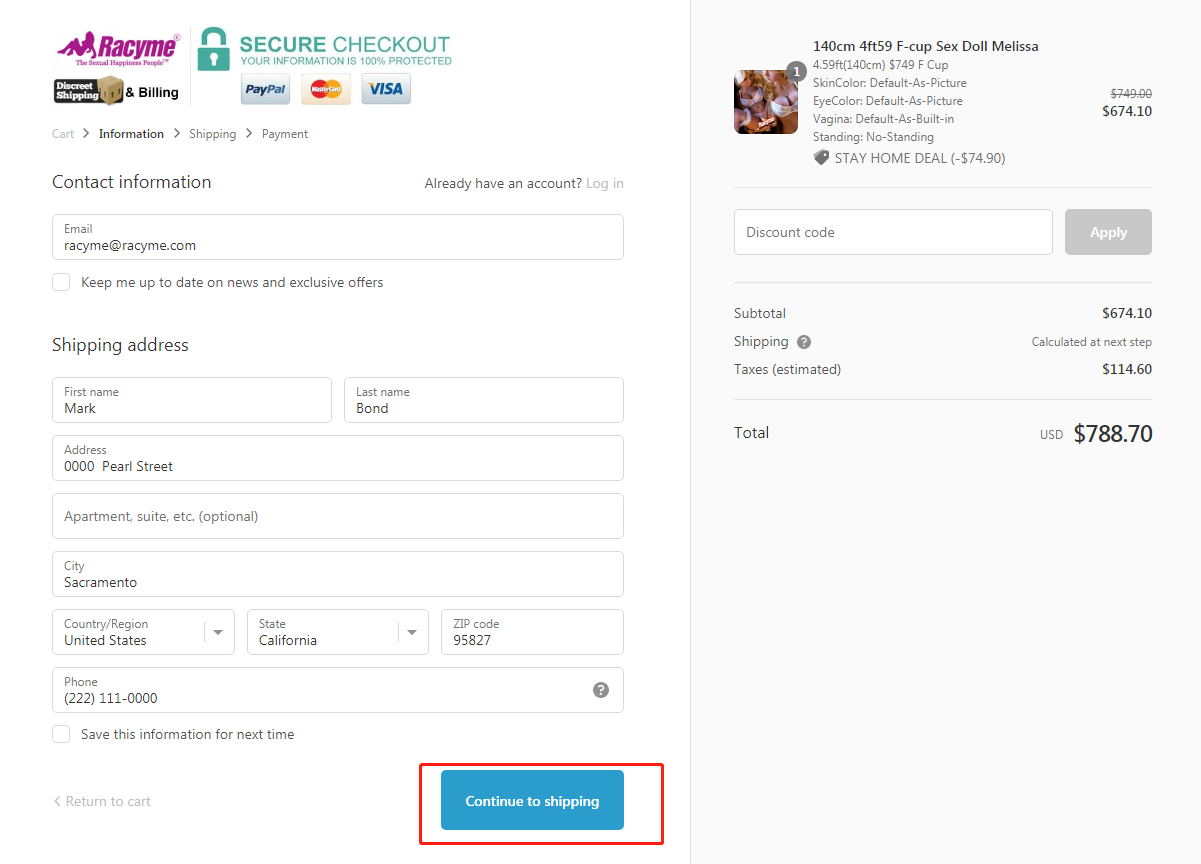This screenshot has width=1201, height=864.
Task: Select the MasterCard payment icon
Action: [326, 89]
